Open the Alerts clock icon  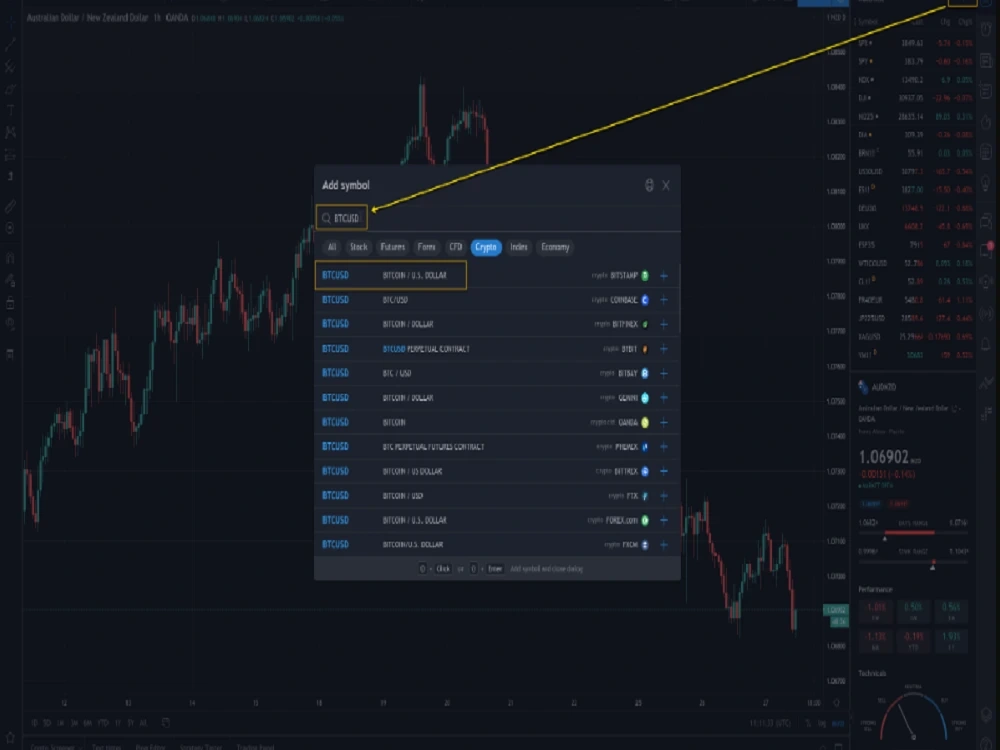[990, 30]
